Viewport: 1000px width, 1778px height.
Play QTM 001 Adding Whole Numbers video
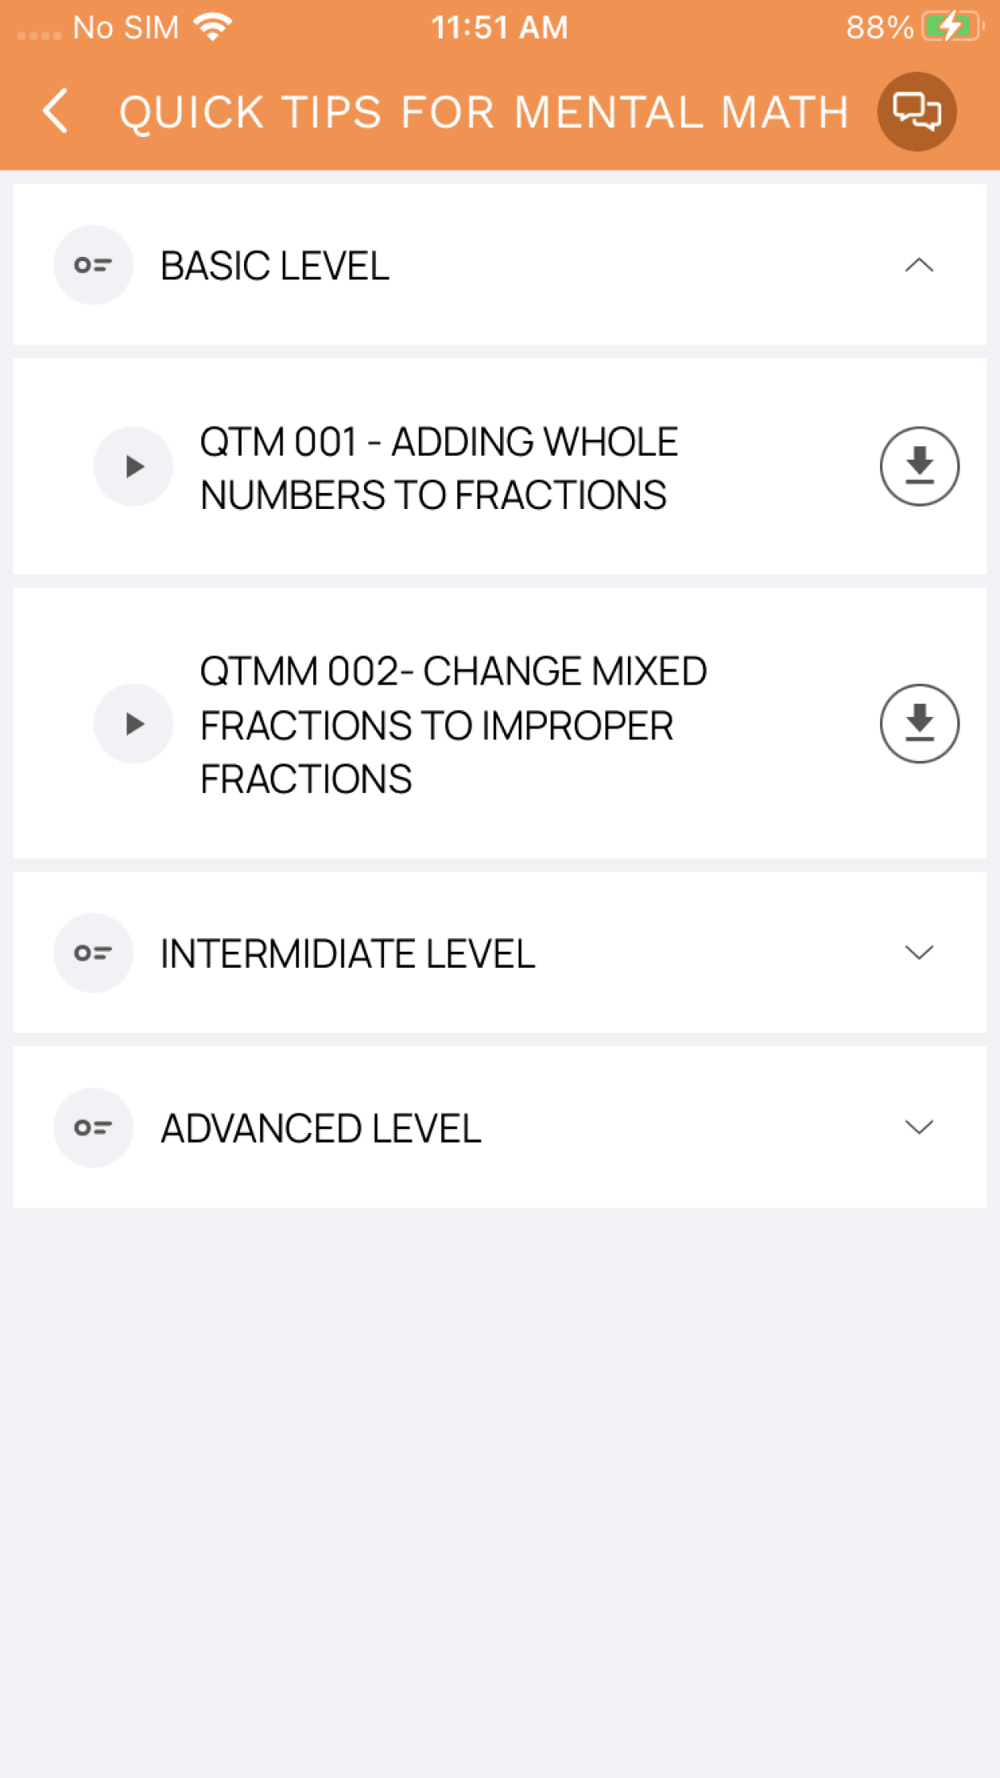[133, 466]
